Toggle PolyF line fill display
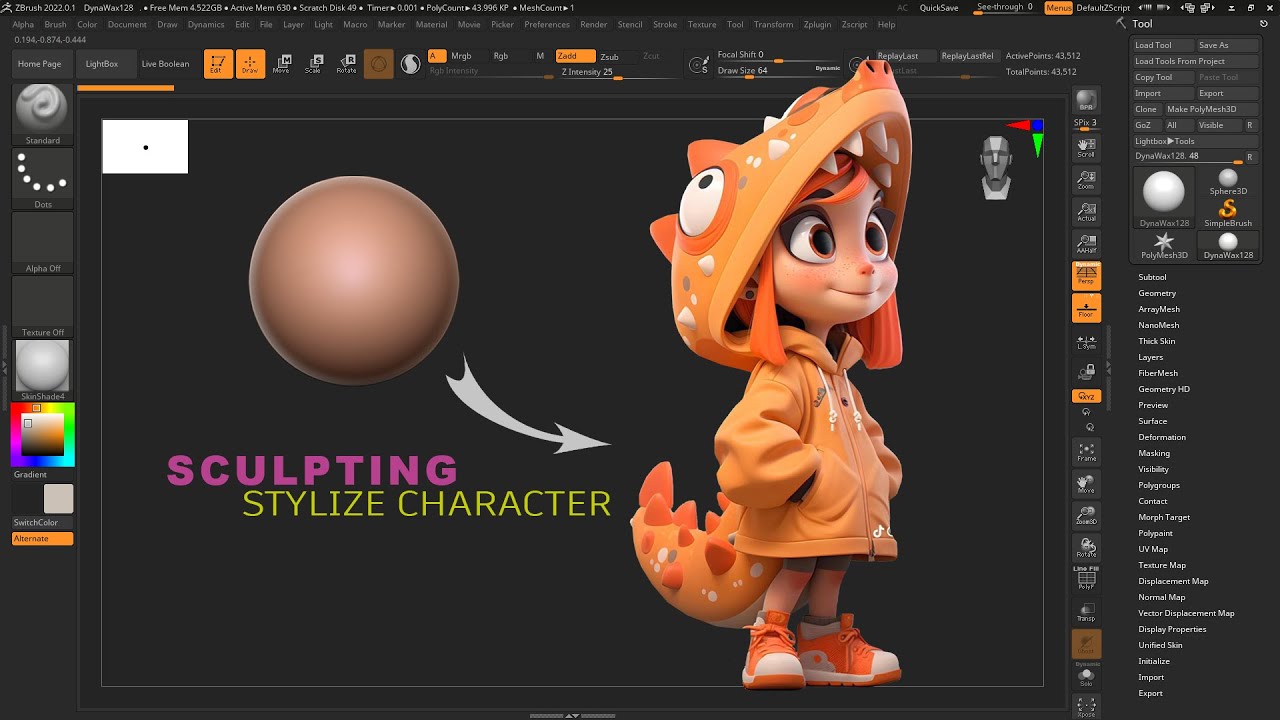 click(x=1086, y=580)
